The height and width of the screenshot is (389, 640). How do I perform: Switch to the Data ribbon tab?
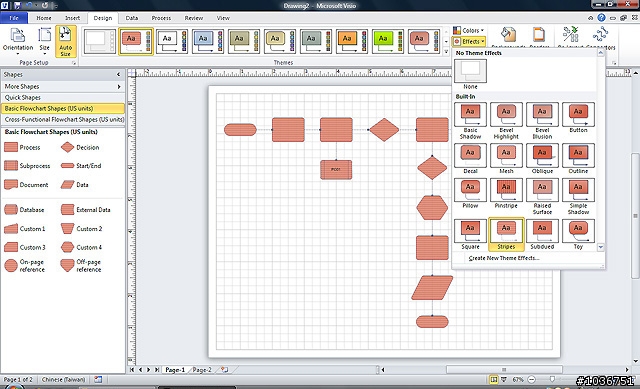tap(131, 18)
